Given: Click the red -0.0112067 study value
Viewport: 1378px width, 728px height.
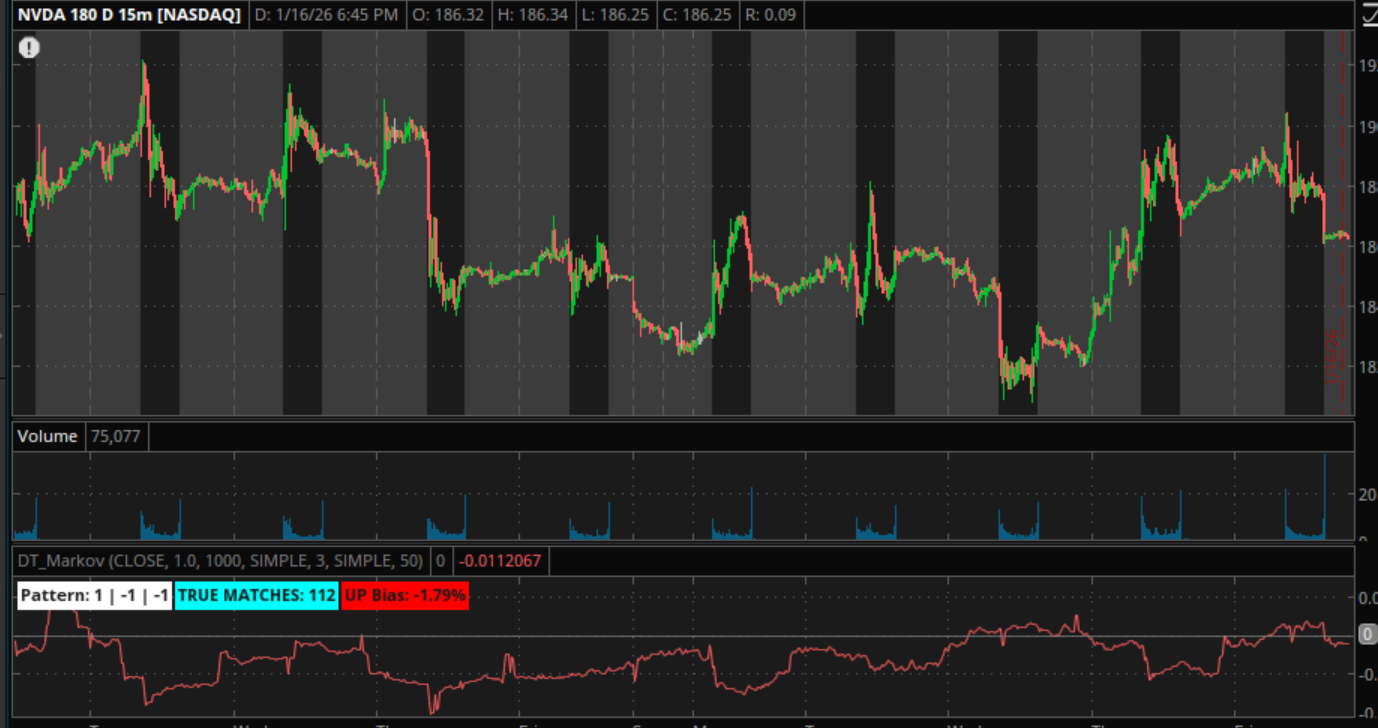Looking at the screenshot, I should (x=500, y=561).
